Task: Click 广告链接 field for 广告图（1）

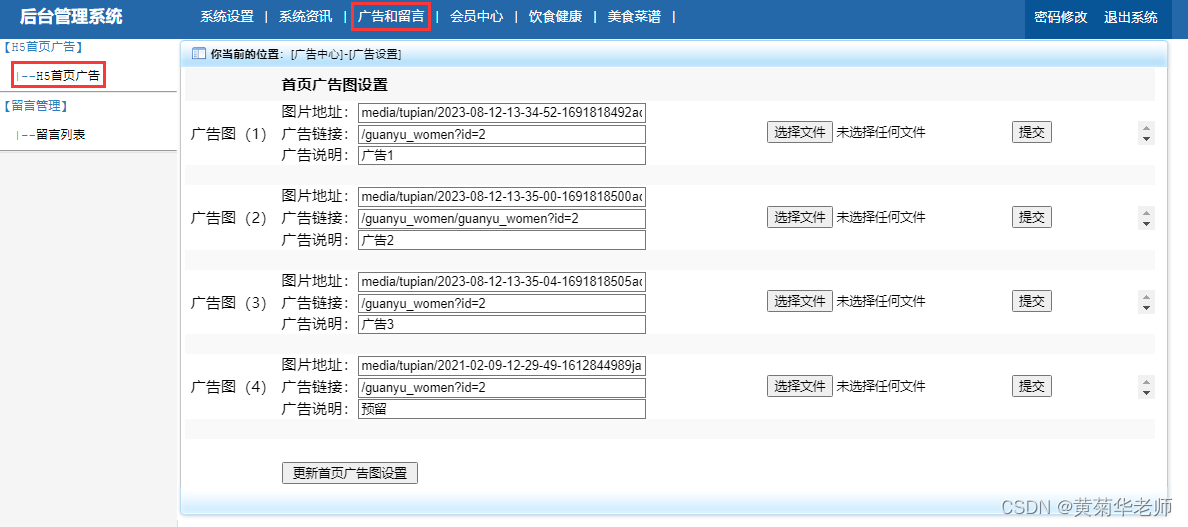Action: [x=502, y=134]
